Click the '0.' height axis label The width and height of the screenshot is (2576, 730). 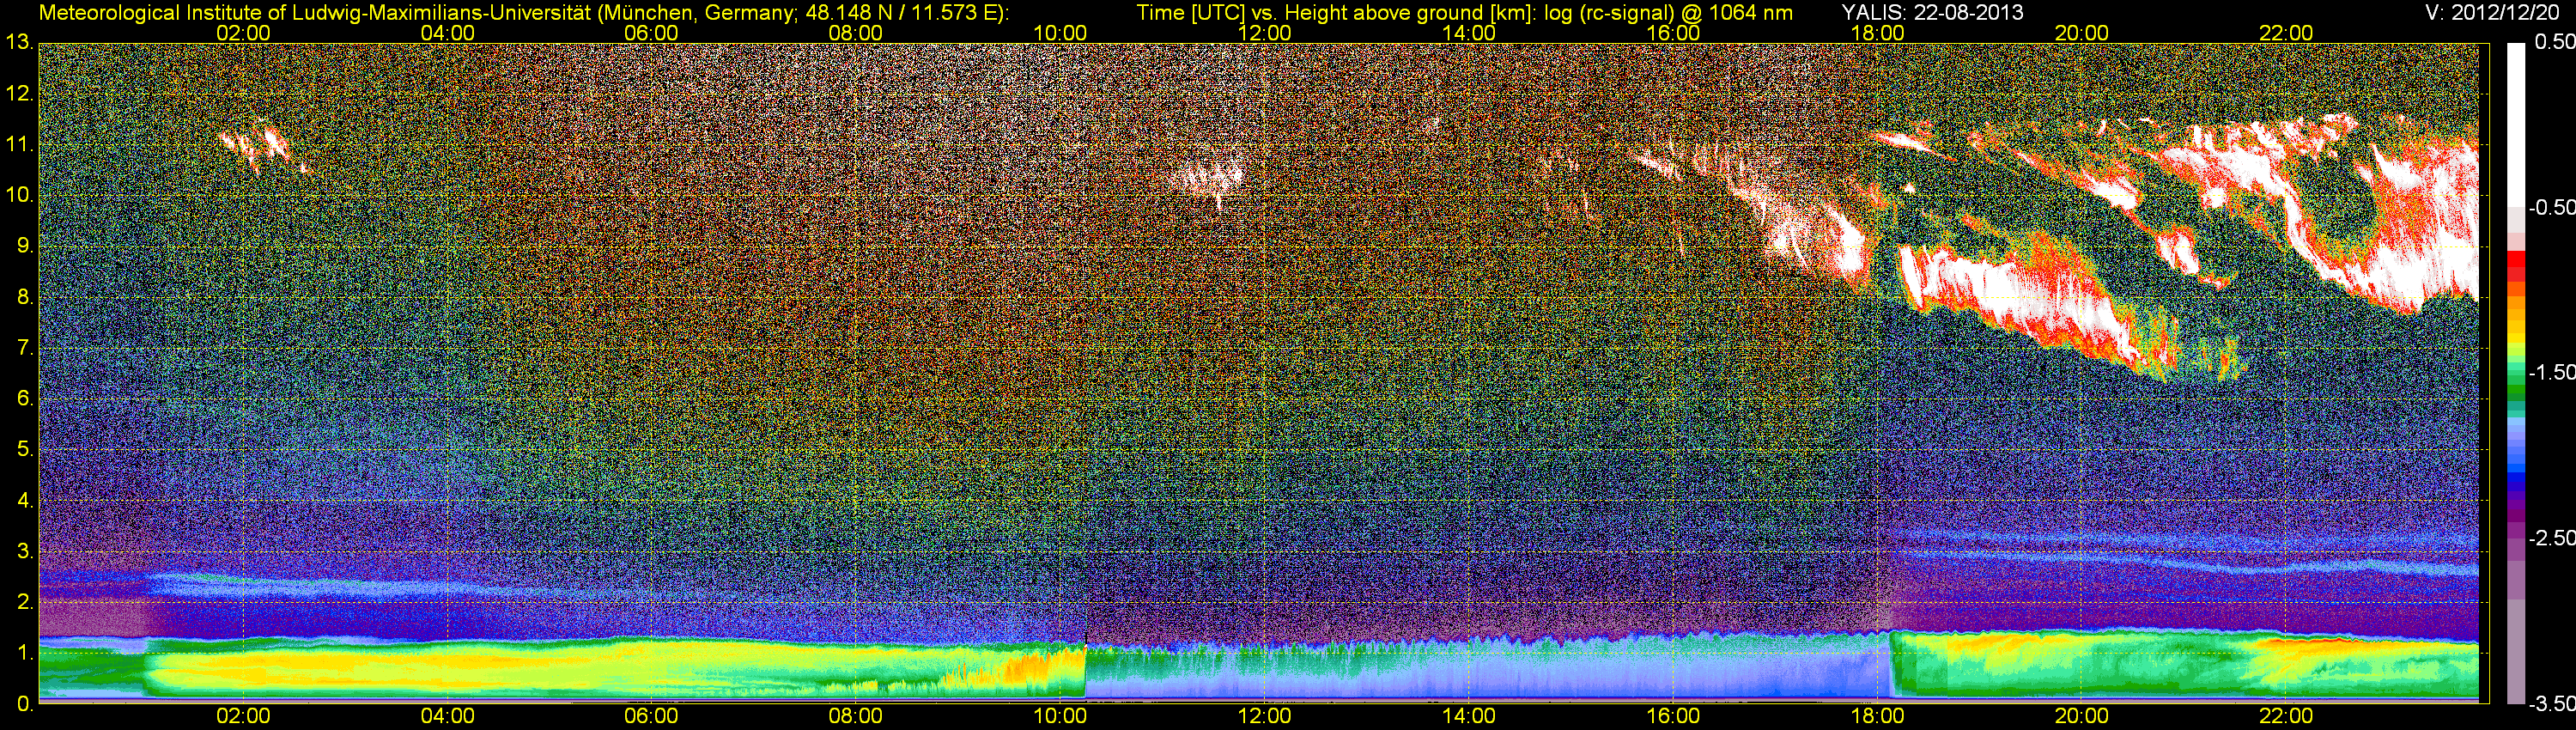click(x=25, y=704)
